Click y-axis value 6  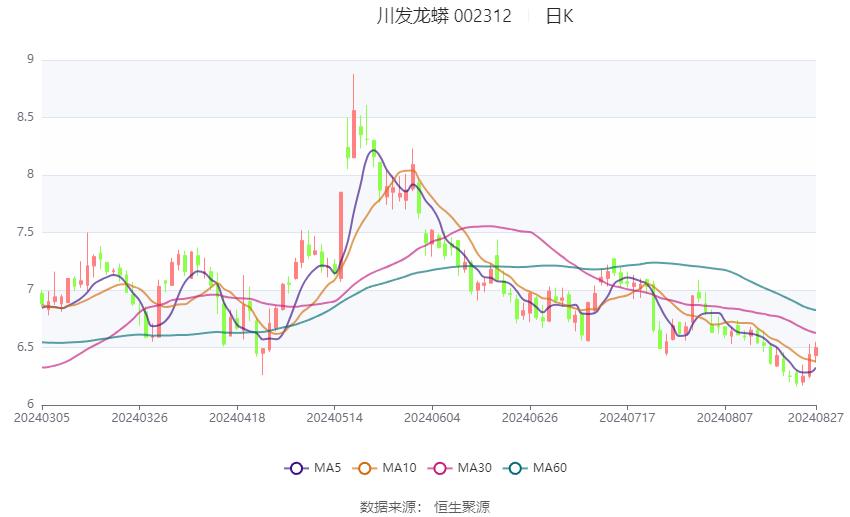click(x=30, y=404)
